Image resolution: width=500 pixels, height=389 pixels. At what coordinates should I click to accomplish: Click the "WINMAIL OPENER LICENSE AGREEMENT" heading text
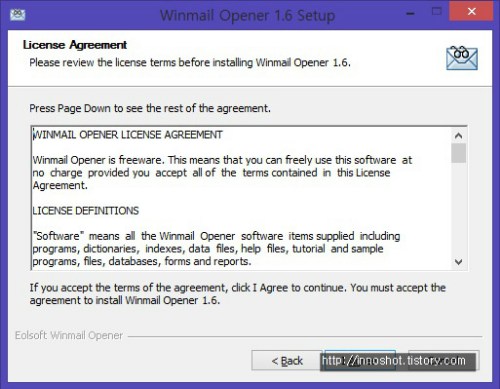tap(128, 135)
